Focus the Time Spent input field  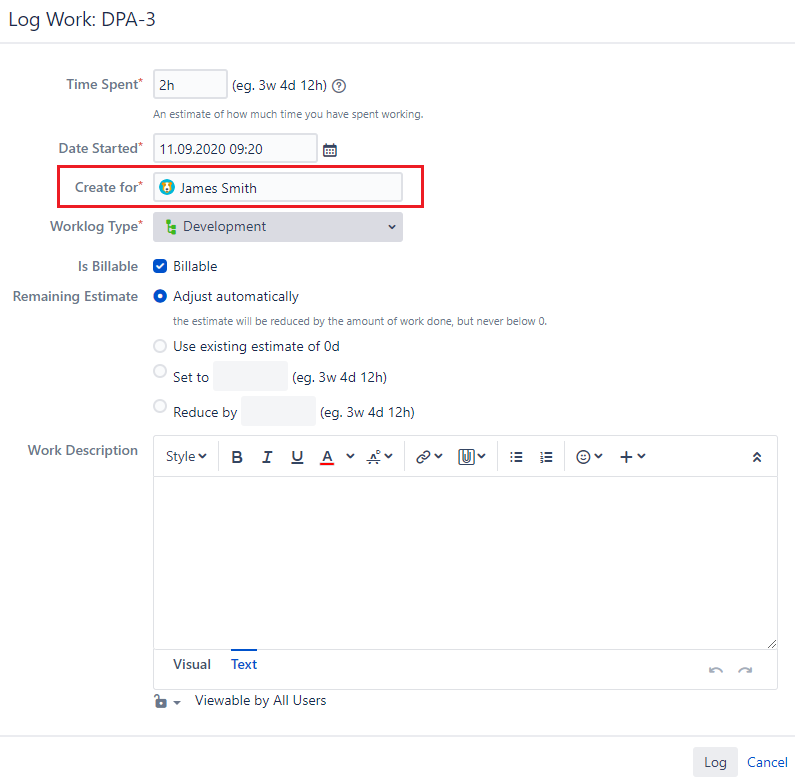(x=190, y=84)
